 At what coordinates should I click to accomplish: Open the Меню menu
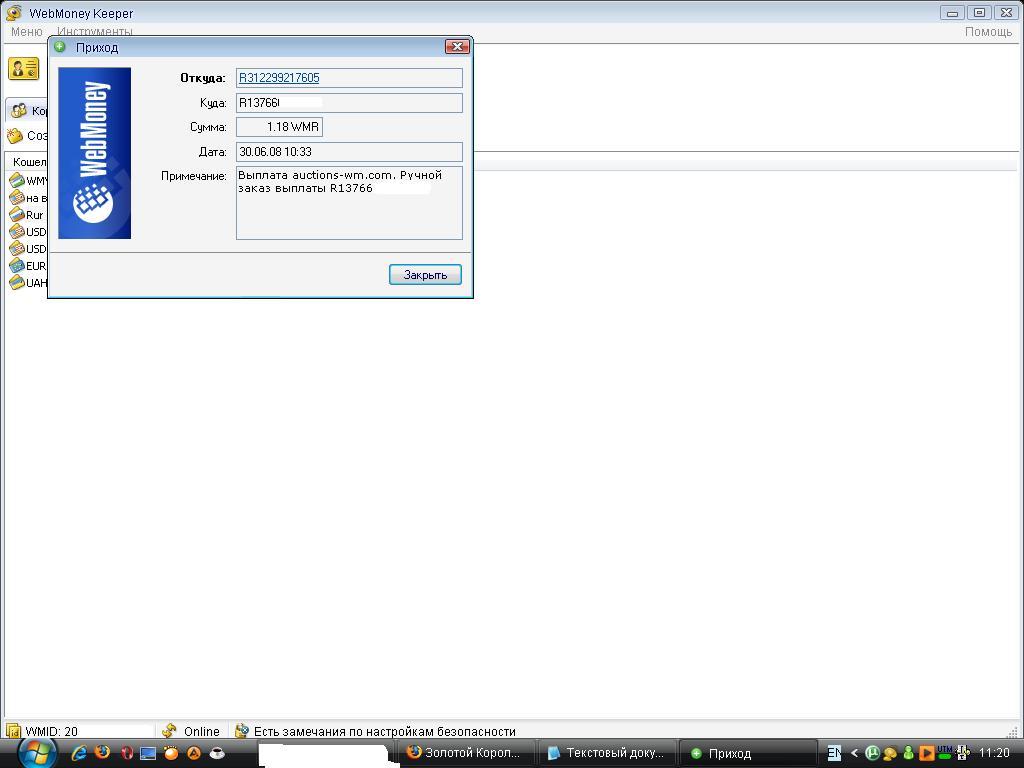(x=26, y=32)
